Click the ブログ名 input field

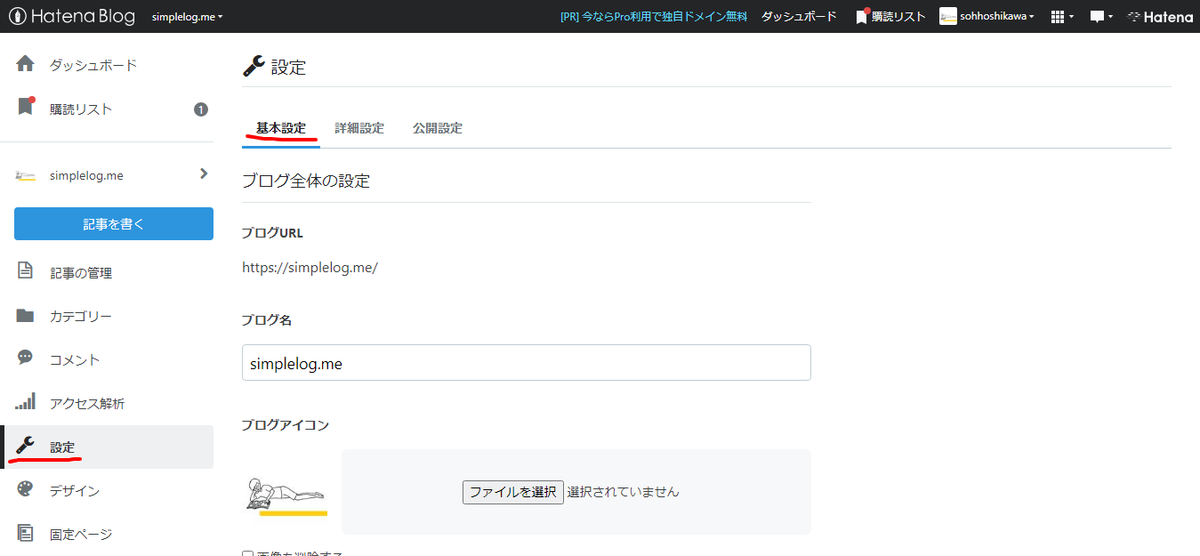click(x=526, y=363)
